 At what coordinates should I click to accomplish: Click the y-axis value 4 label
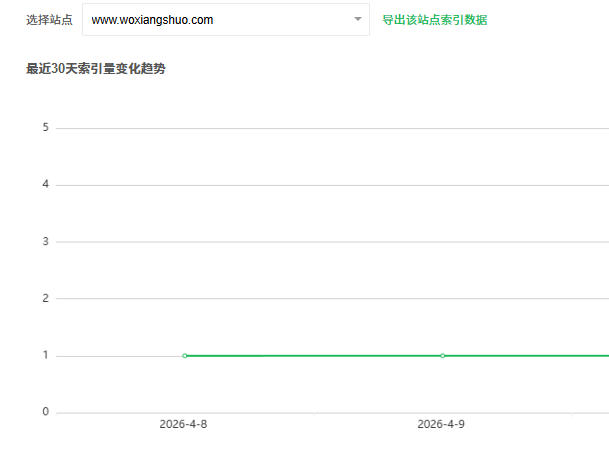pos(46,184)
